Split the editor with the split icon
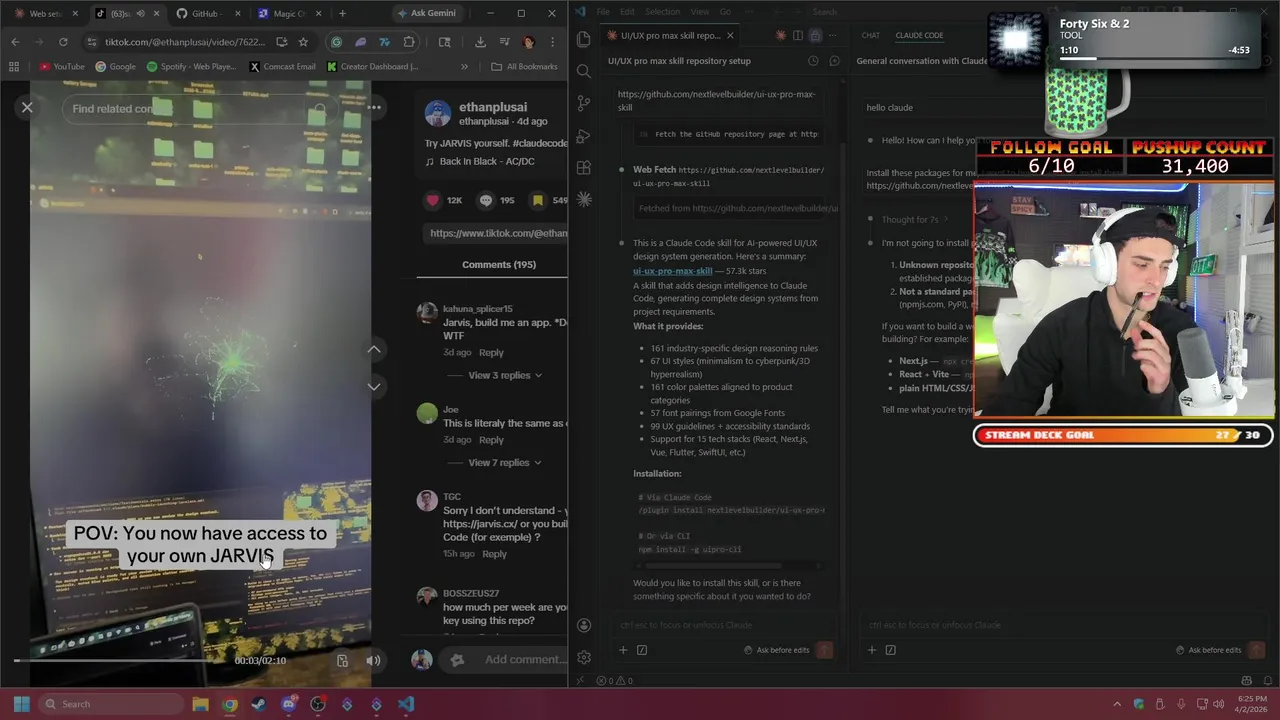 (x=798, y=35)
